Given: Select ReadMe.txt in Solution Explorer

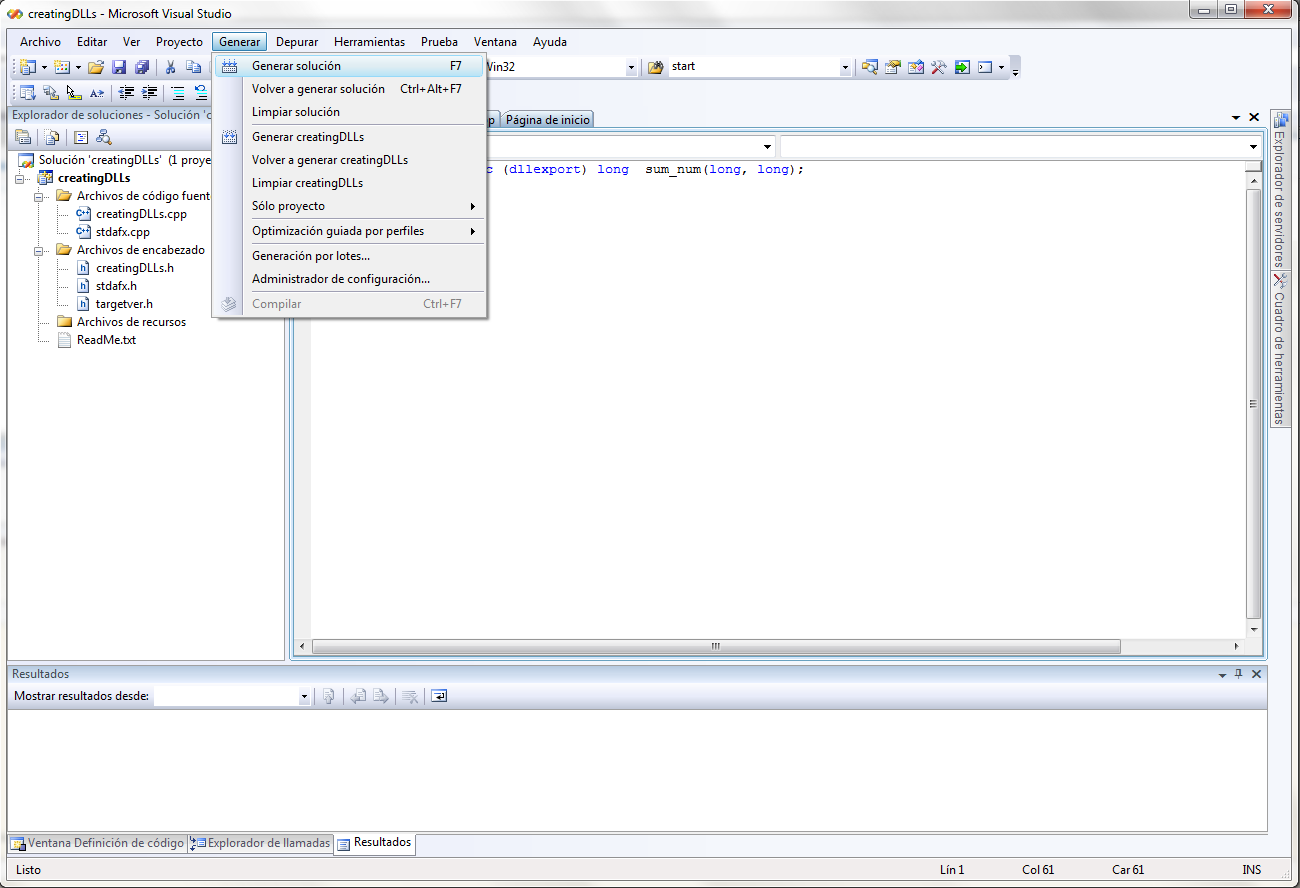Looking at the screenshot, I should point(106,340).
